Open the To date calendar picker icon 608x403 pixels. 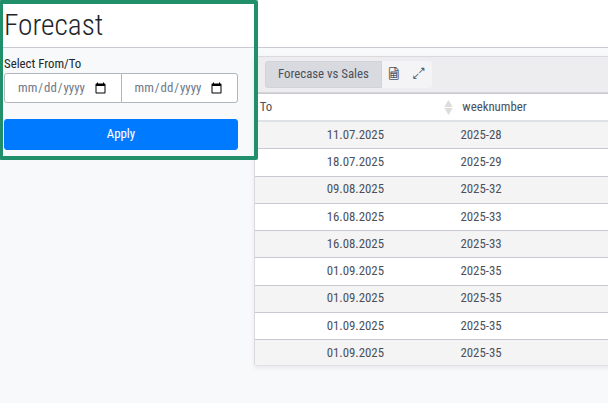point(216,88)
